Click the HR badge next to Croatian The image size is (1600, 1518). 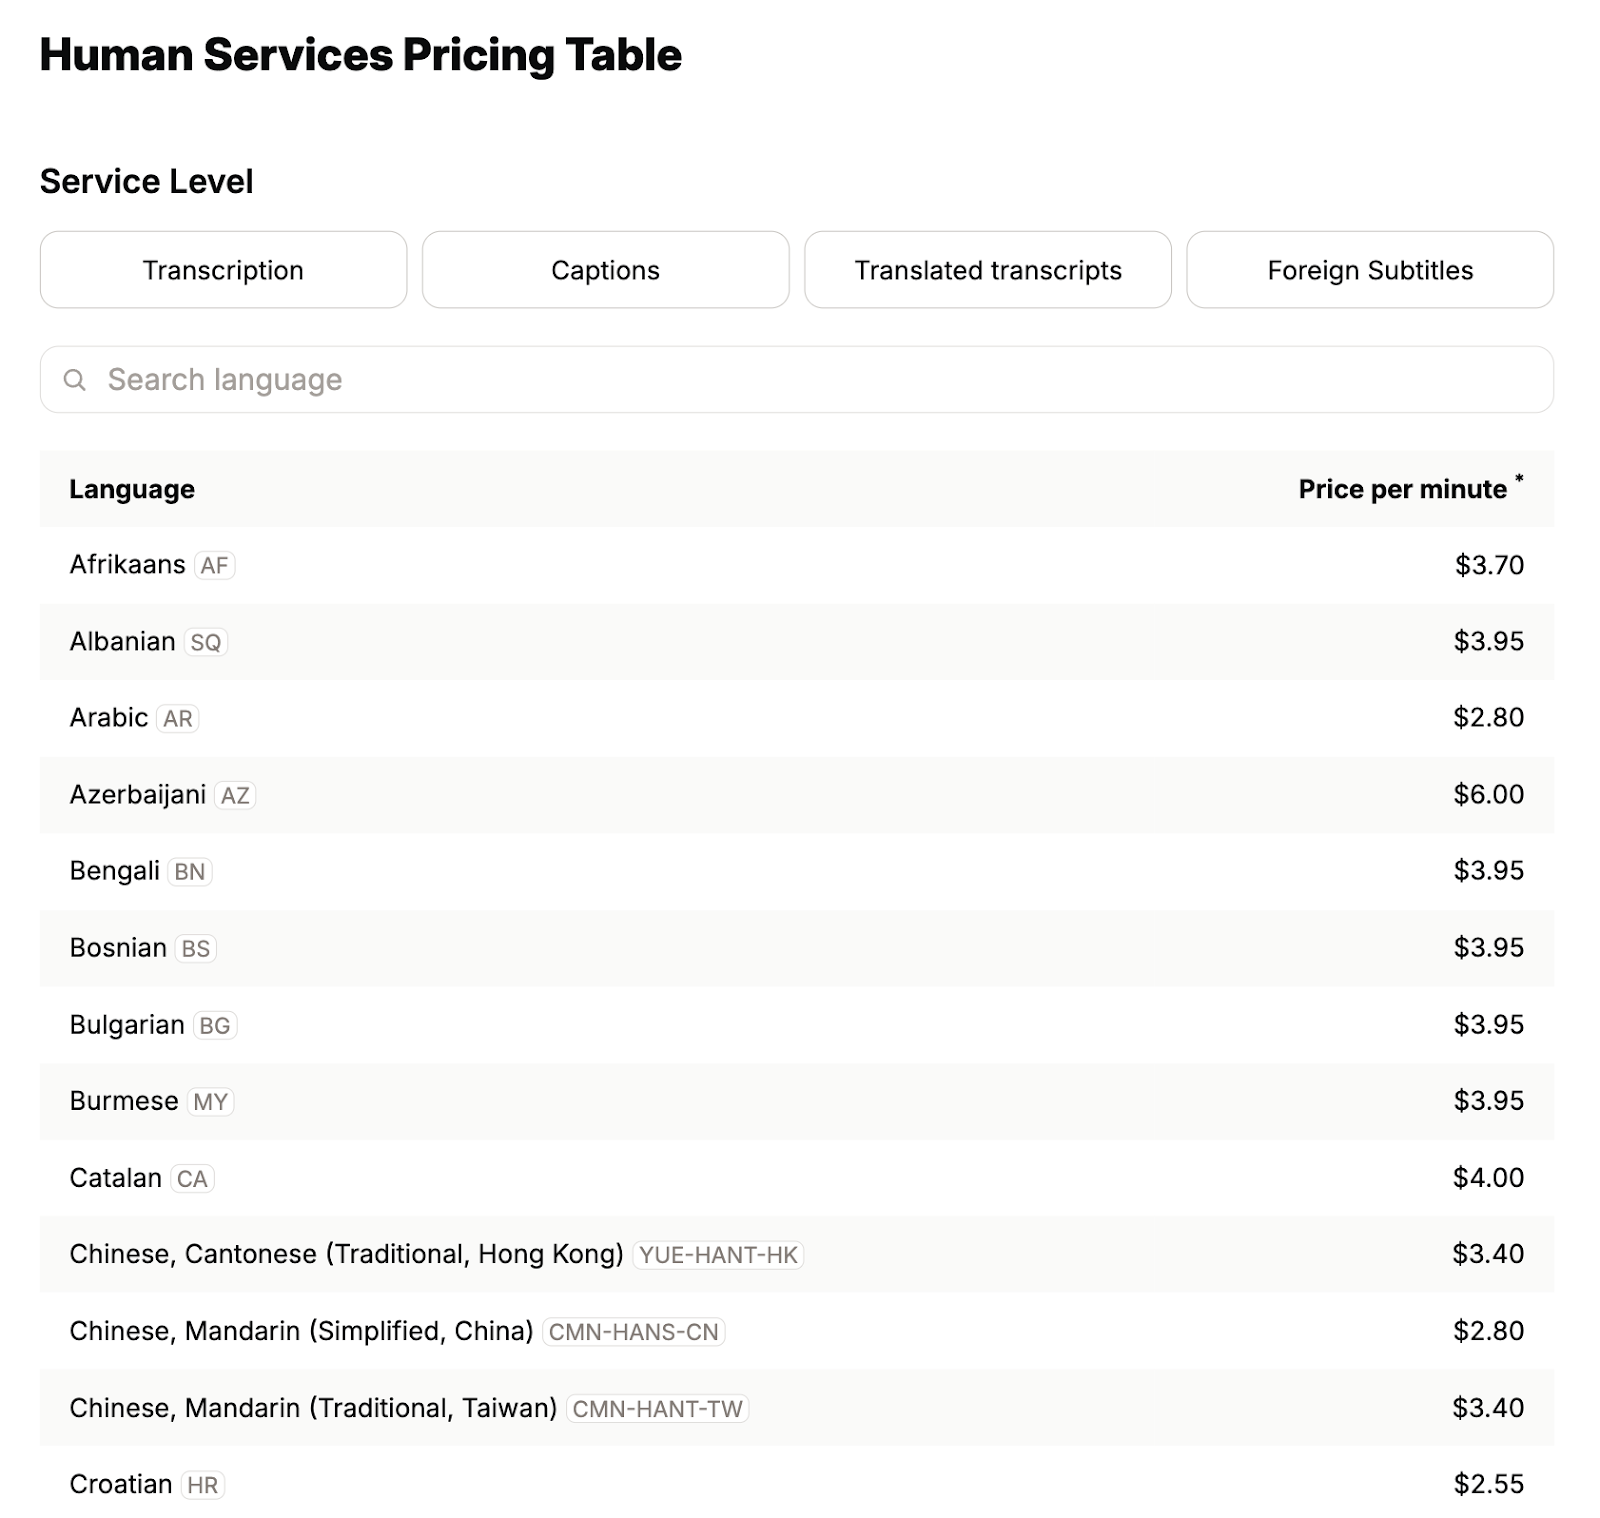[x=204, y=1485]
